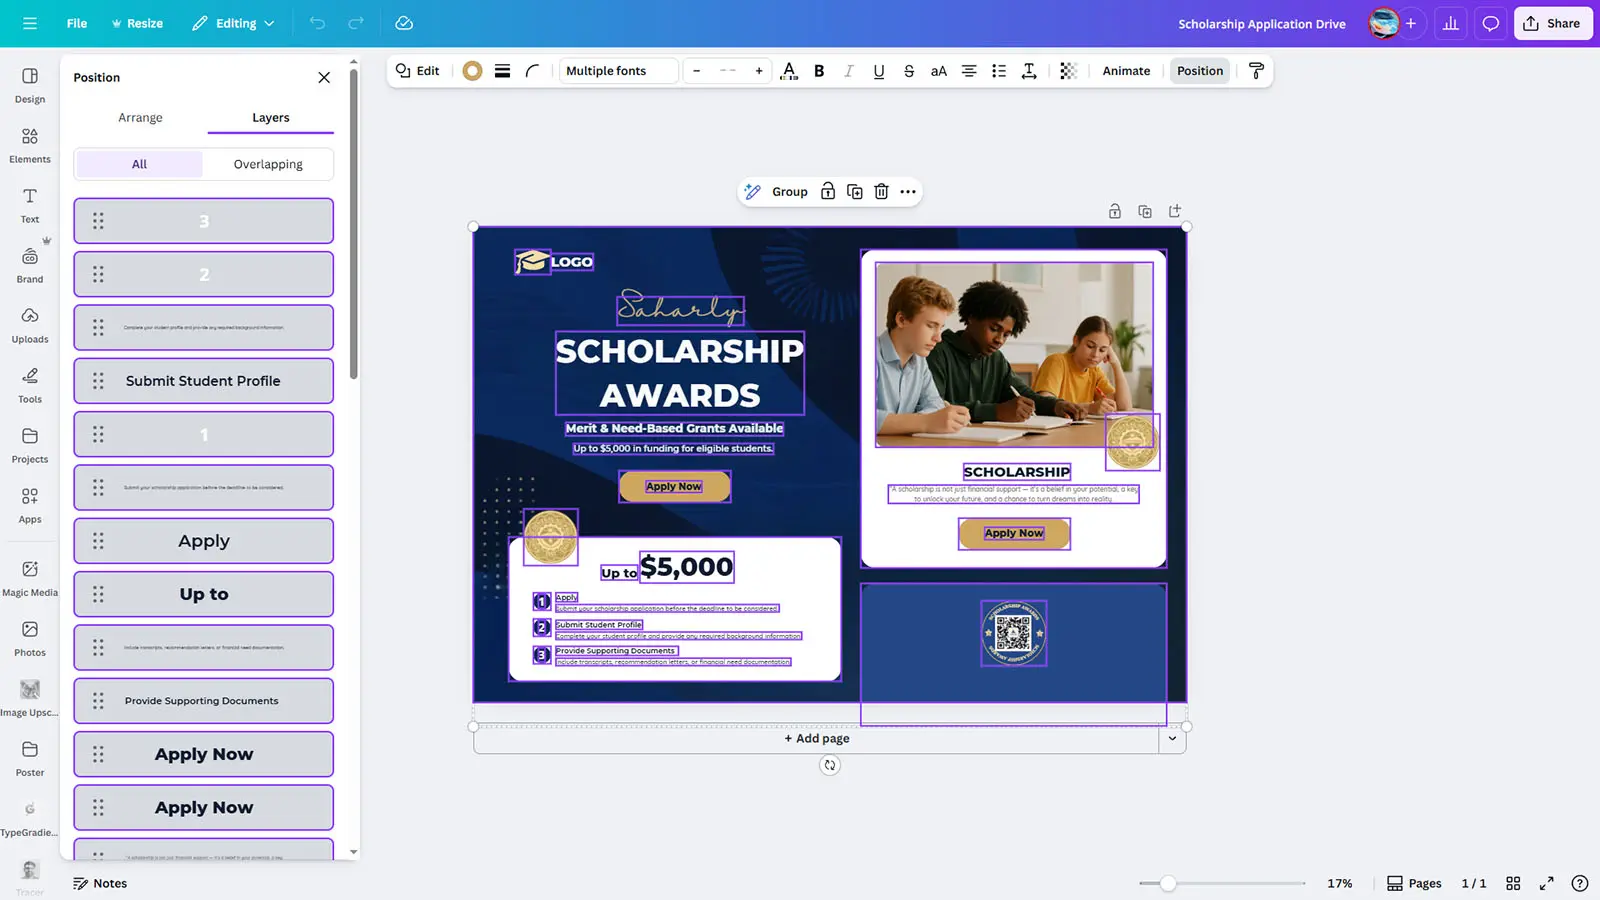Open the Editing mode dropdown
Viewport: 1600px width, 900px height.
coord(234,23)
